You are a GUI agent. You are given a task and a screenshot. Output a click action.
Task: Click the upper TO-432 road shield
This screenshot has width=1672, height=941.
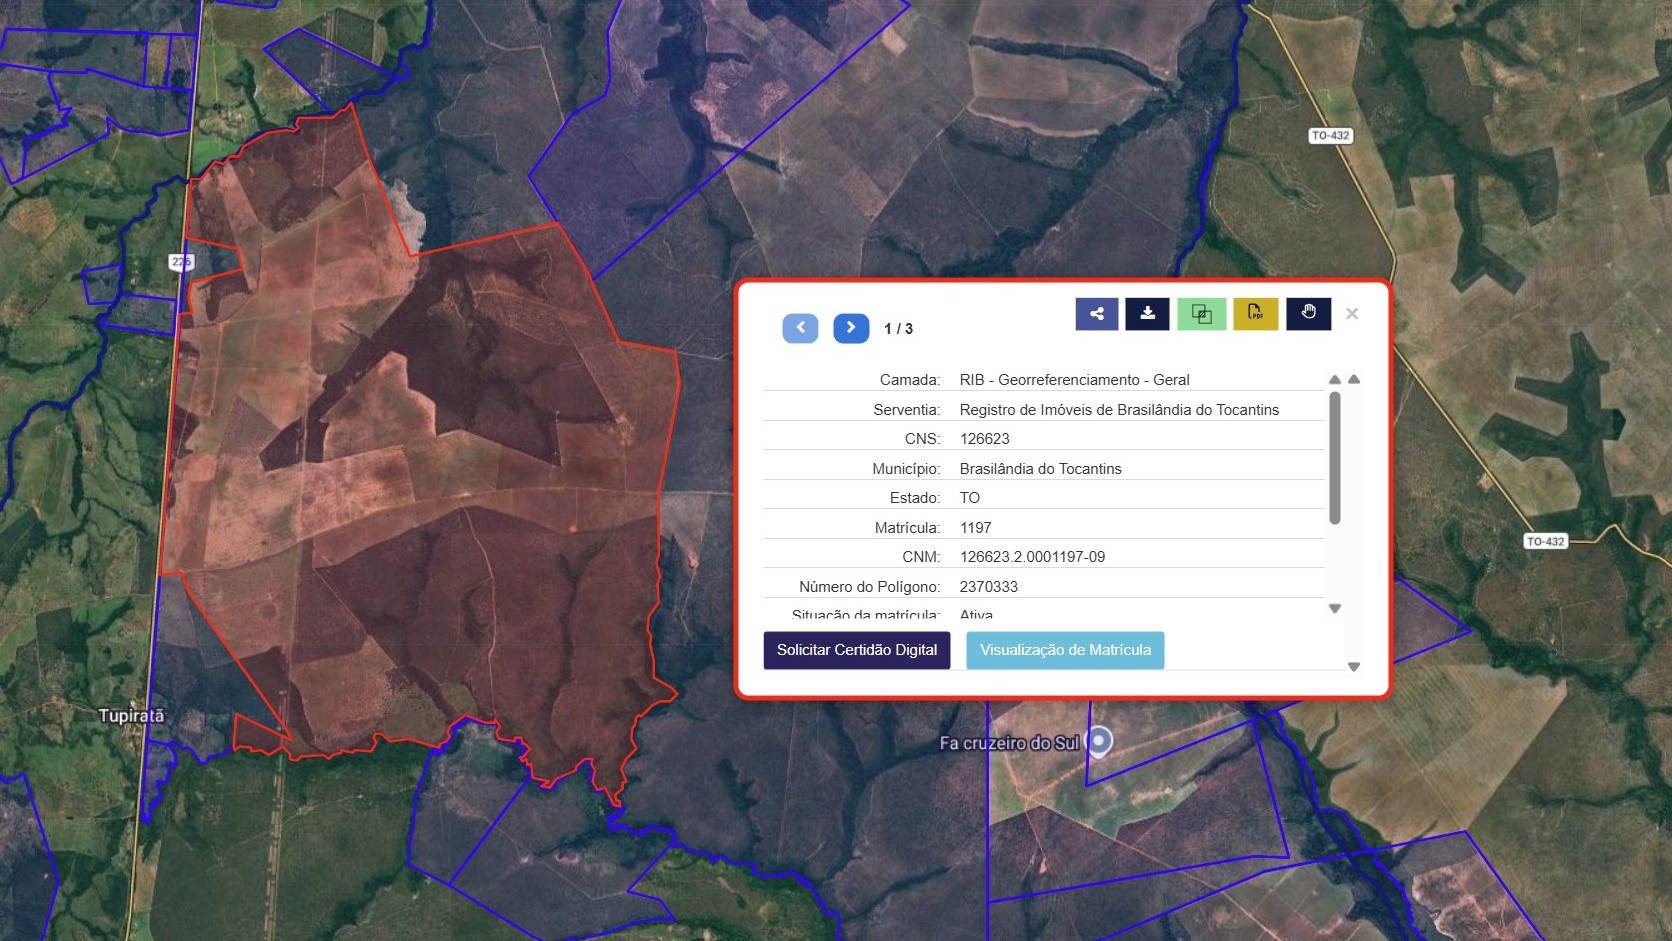click(1331, 136)
